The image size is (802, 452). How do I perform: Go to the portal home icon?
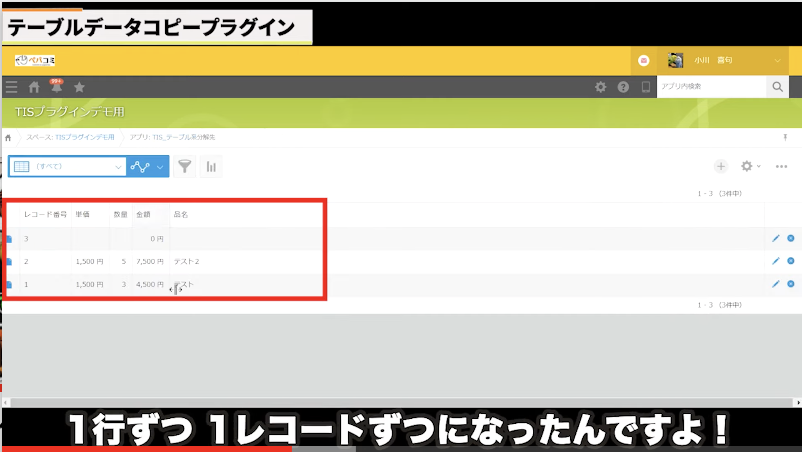point(34,87)
